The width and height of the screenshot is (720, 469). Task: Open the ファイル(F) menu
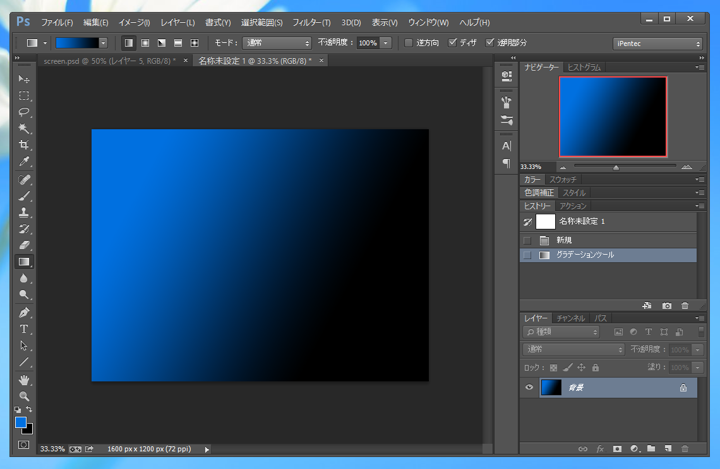(57, 22)
